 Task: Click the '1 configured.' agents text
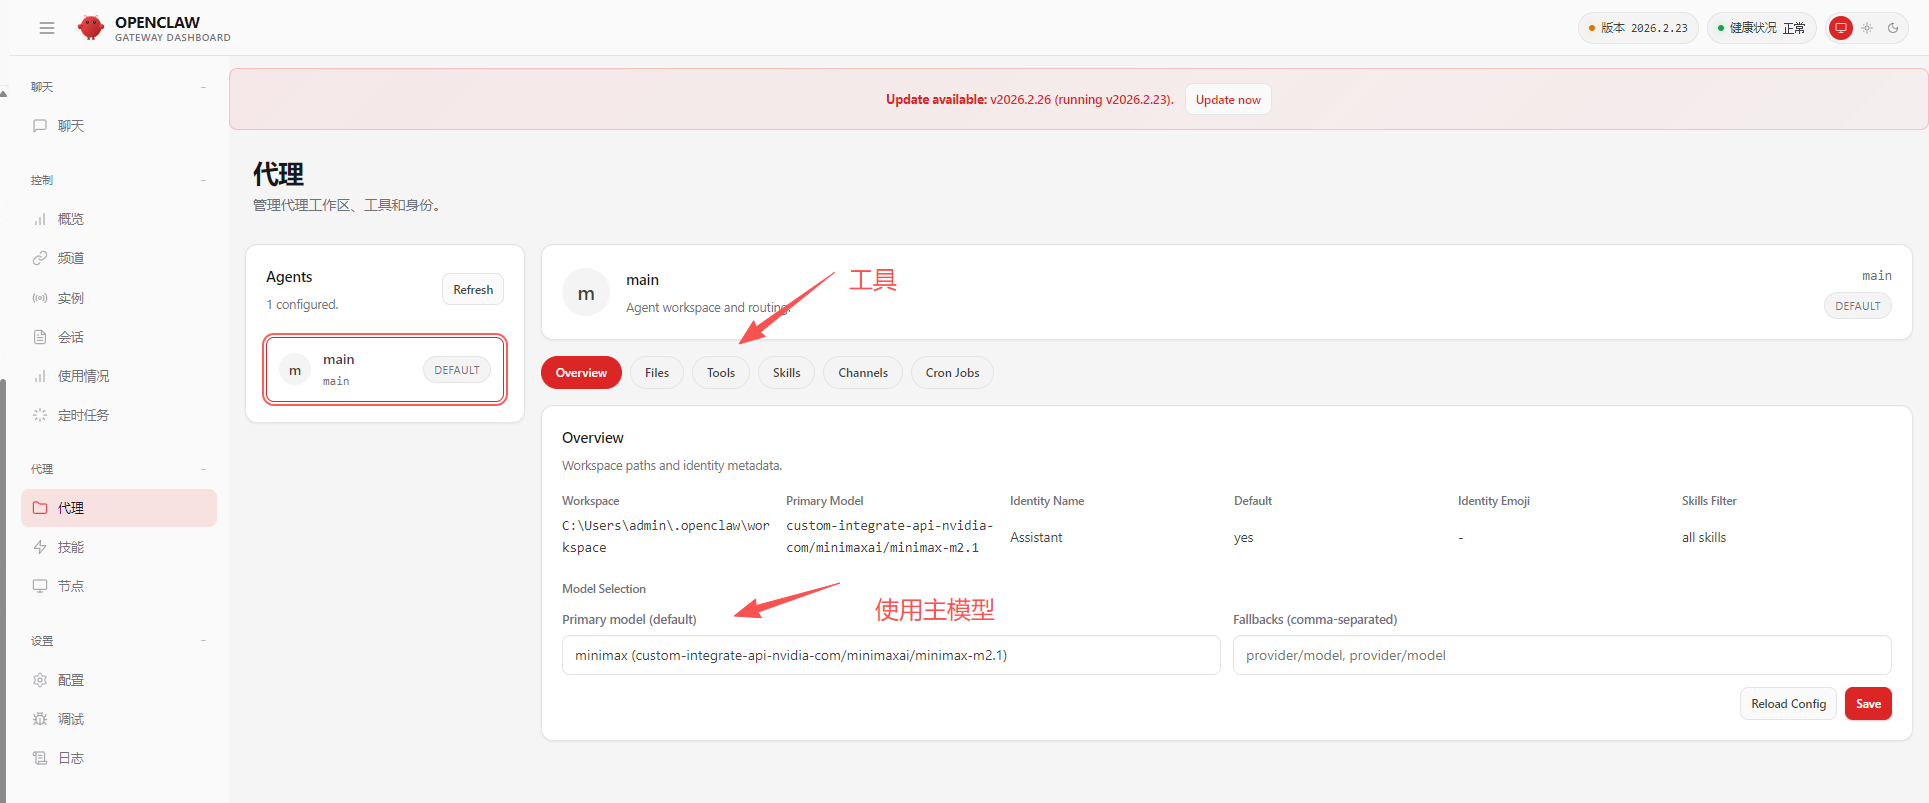302,304
